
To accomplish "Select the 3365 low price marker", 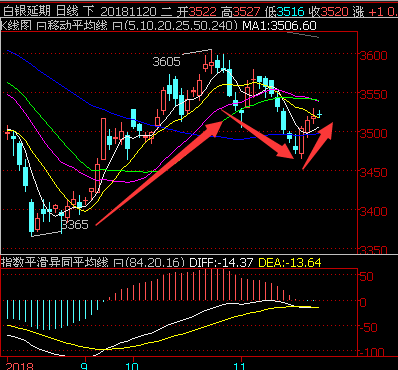I will 75,225.
